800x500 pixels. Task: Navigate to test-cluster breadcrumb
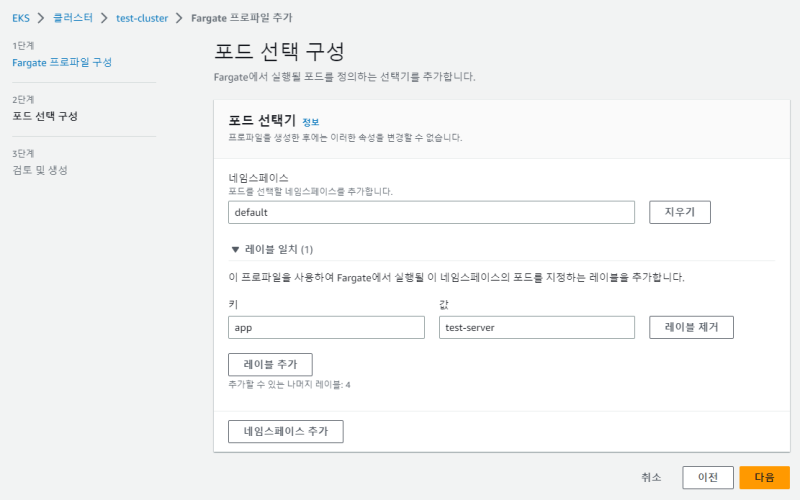(x=143, y=18)
